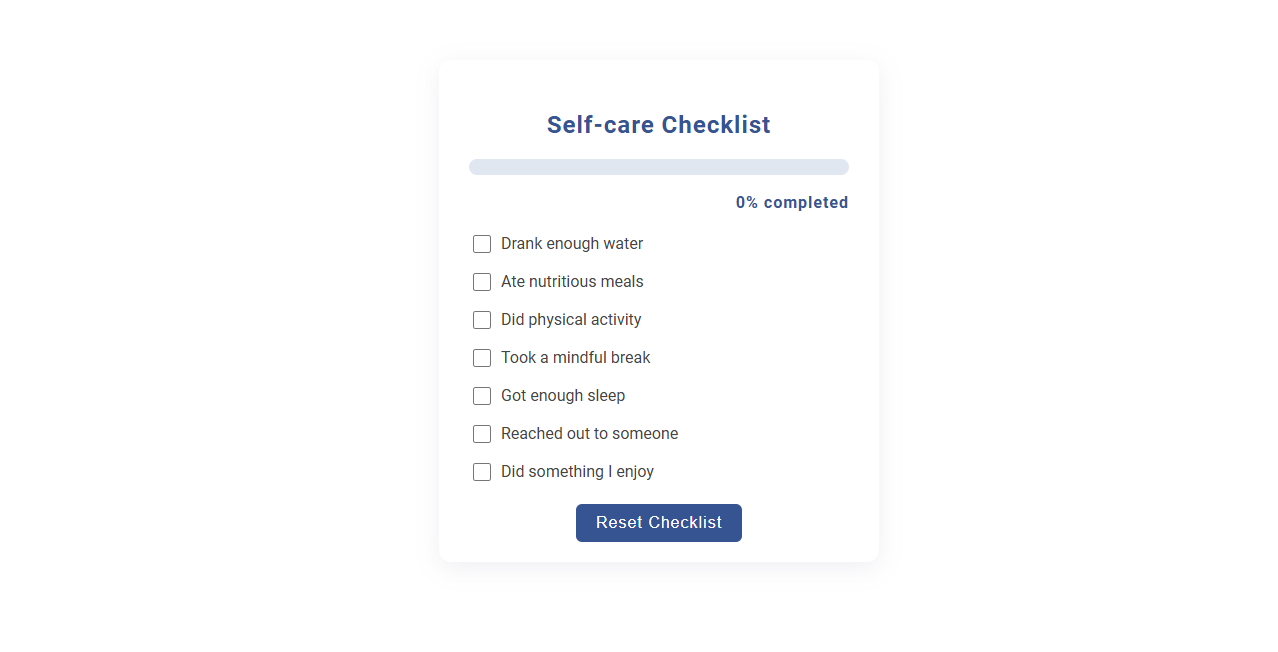The height and width of the screenshot is (652, 1278).
Task: Click the Reset Checklist button
Action: tap(658, 522)
